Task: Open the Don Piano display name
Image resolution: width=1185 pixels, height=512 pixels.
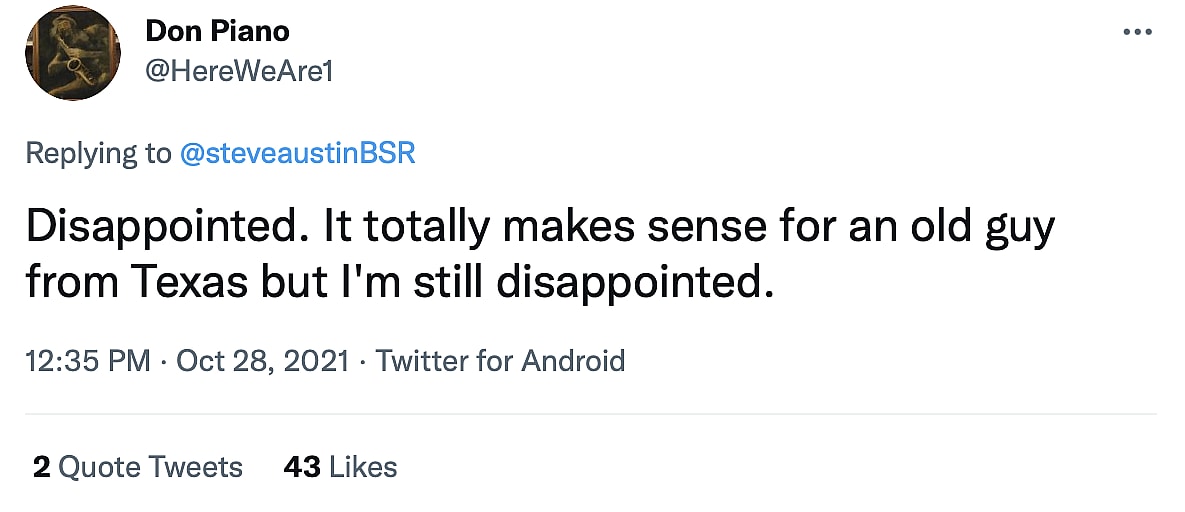Action: point(217,31)
